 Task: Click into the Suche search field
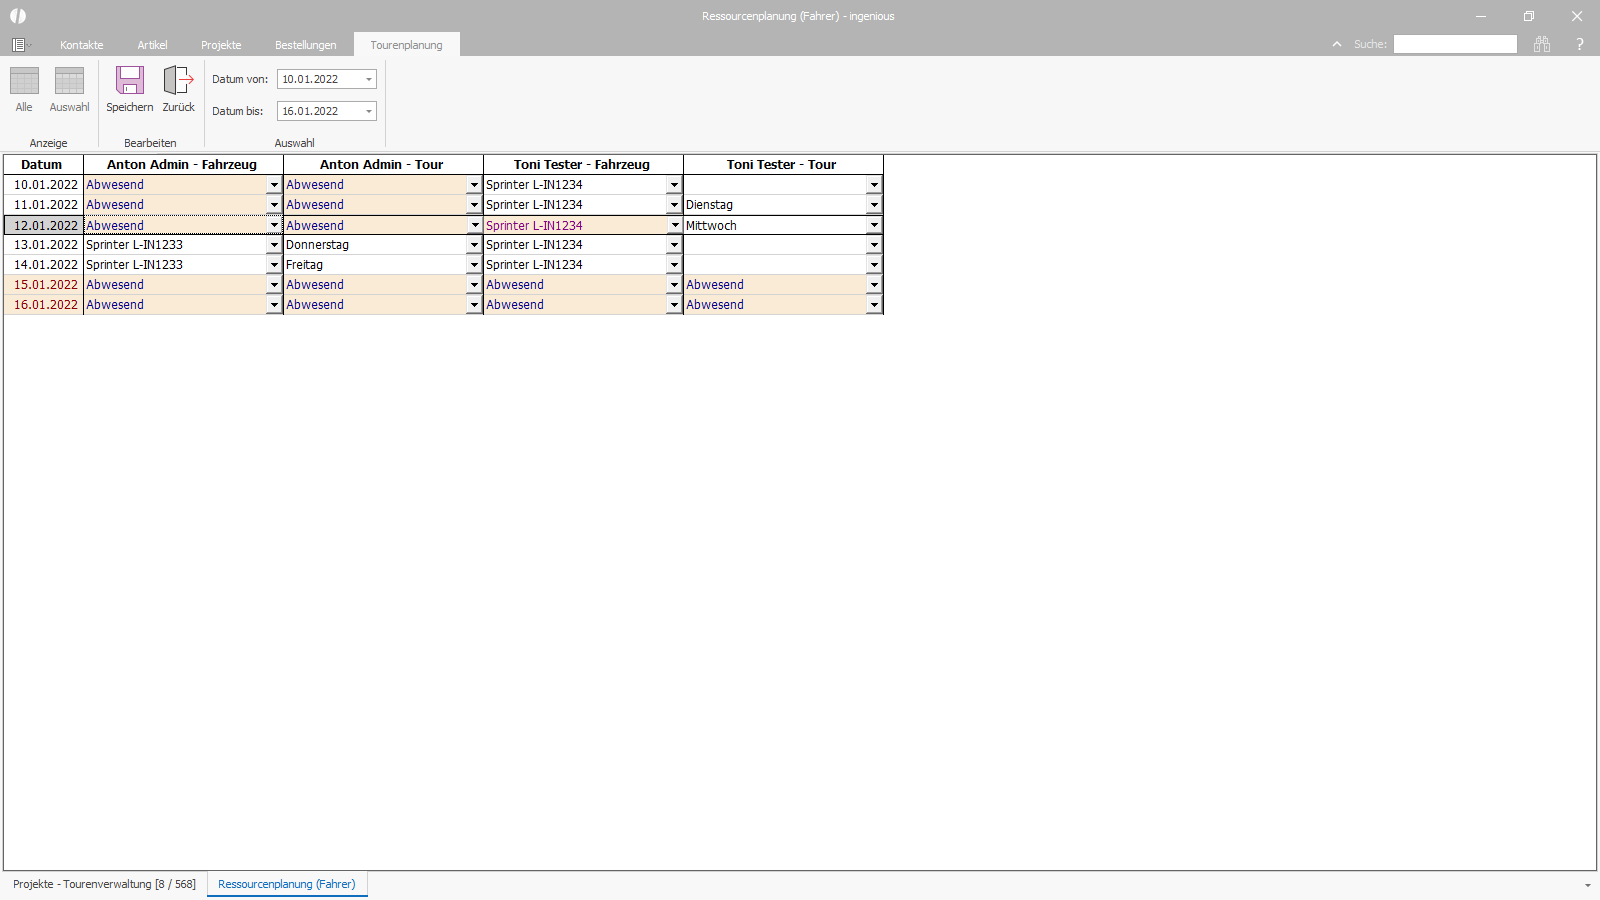(1455, 44)
